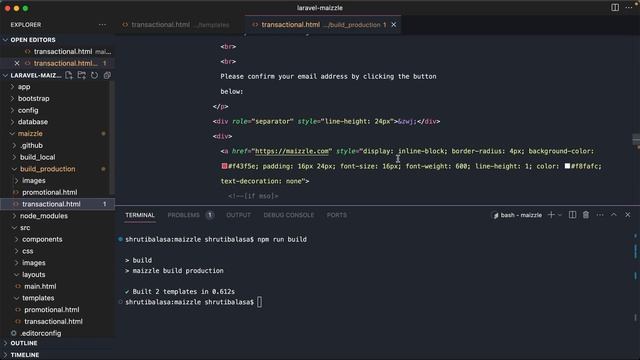Click the 'npm run build' command line
Image resolution: width=640 pixels, height=360 pixels.
click(x=282, y=240)
